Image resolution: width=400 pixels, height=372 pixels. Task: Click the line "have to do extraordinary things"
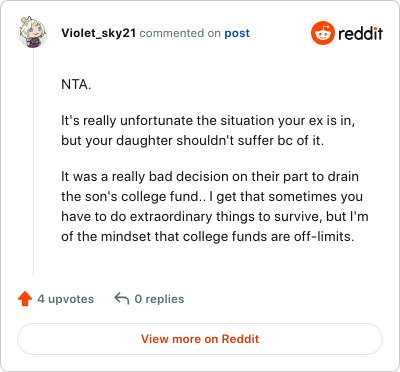215,216
